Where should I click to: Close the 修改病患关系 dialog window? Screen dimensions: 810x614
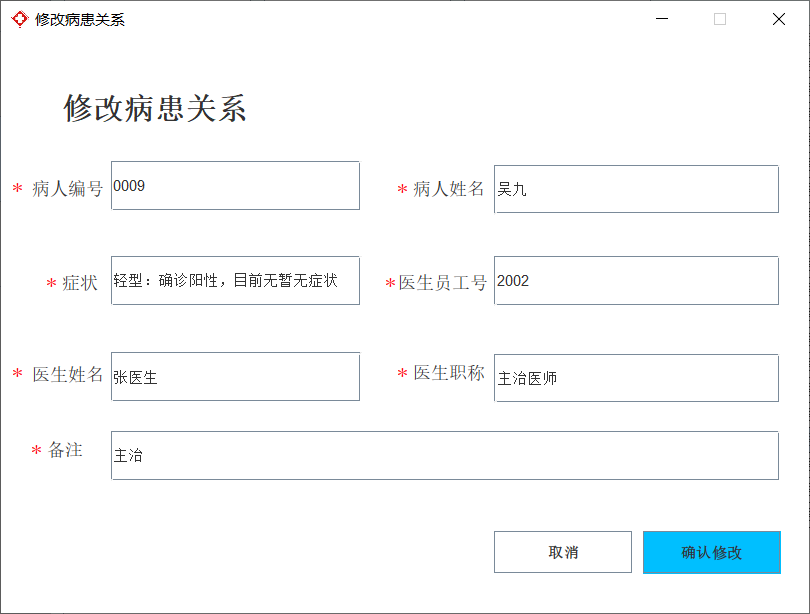pos(778,19)
